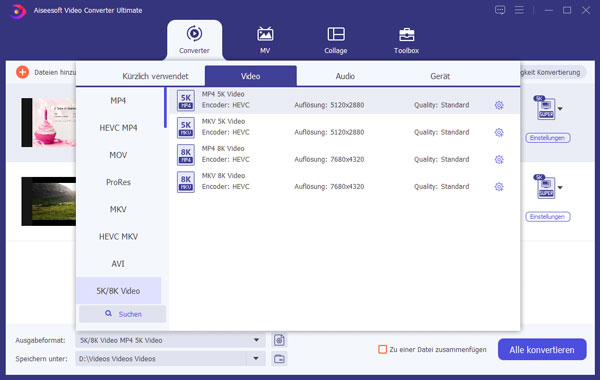Choose MKV in format list
600x380 pixels.
point(118,209)
